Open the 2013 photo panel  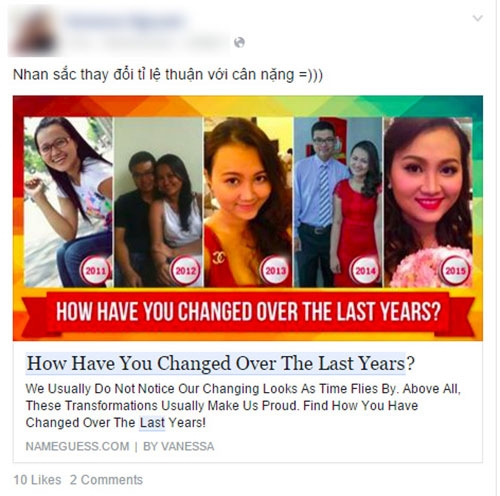coord(248,202)
